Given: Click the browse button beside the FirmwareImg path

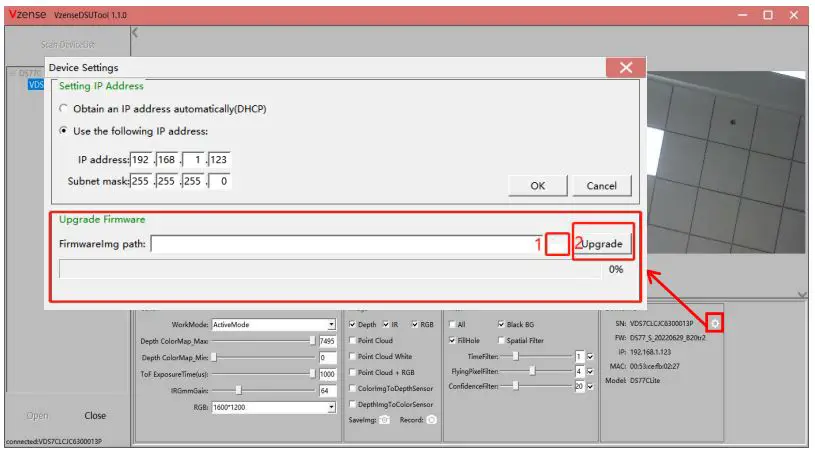Looking at the screenshot, I should (x=557, y=244).
